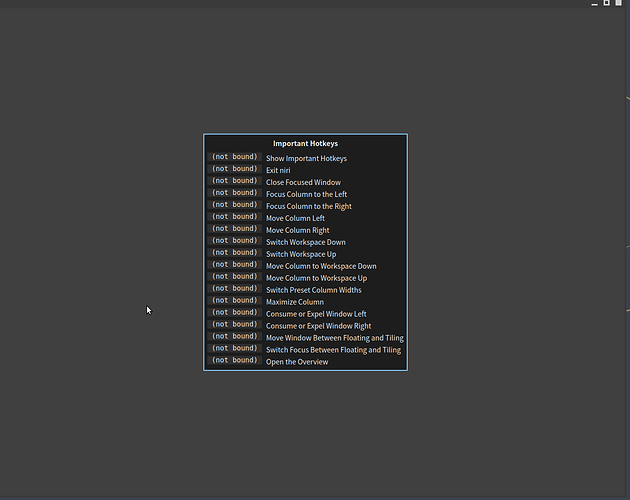Click the (not bound) key beside Show Important Hotkeys
Image resolution: width=630 pixels, height=500 pixels.
coord(235,157)
